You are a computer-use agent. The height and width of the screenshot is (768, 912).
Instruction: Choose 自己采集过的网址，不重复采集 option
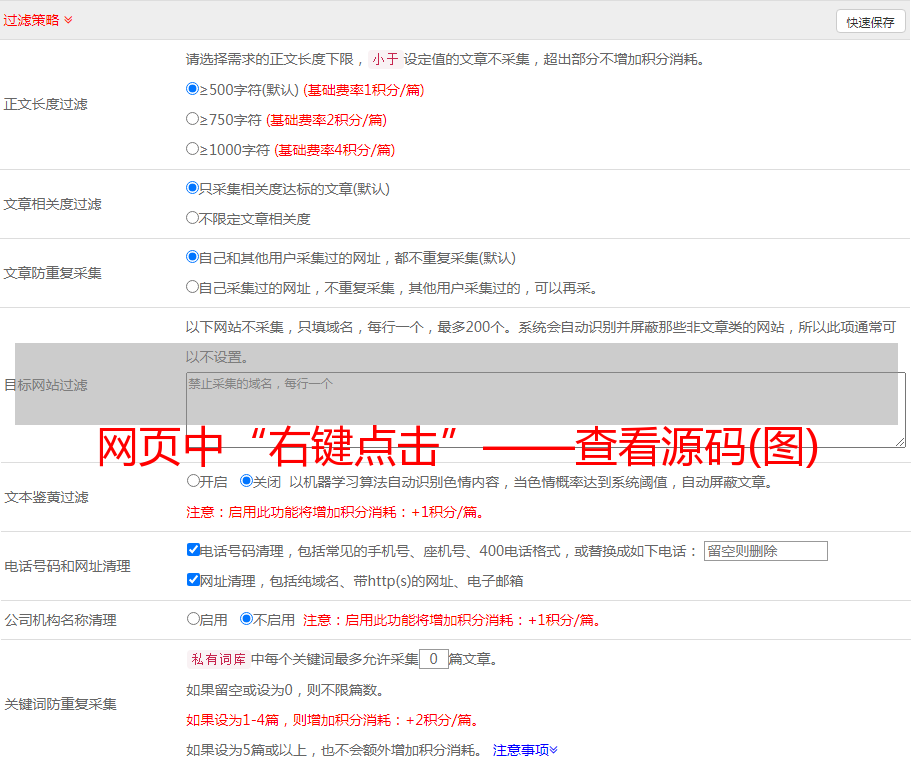[193, 287]
